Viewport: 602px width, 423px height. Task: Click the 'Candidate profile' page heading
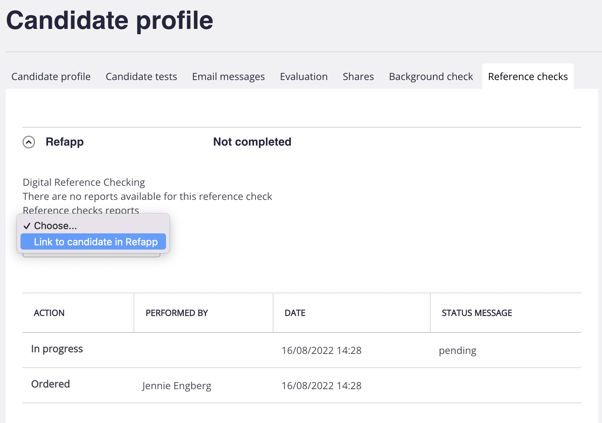(109, 20)
